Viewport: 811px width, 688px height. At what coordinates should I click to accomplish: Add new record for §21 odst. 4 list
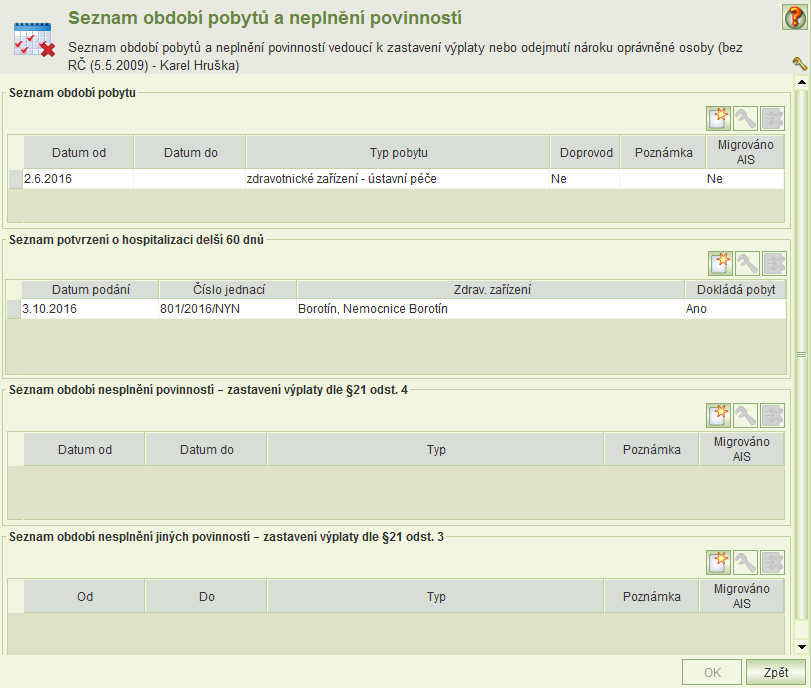click(718, 415)
